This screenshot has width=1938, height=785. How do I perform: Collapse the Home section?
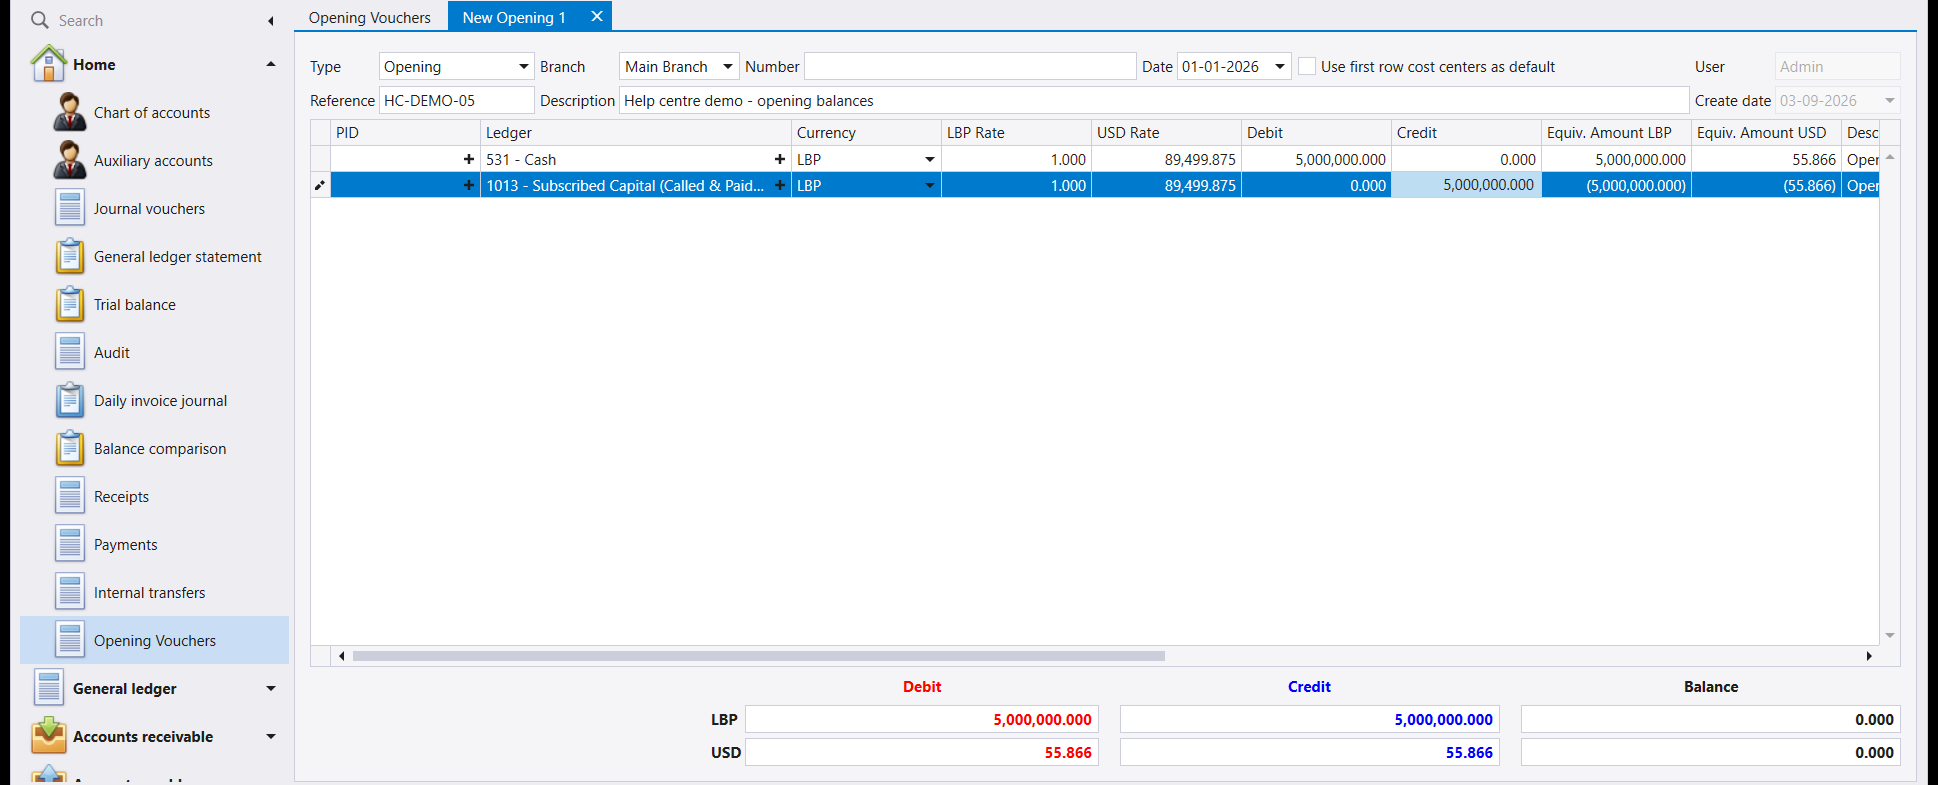(270, 64)
